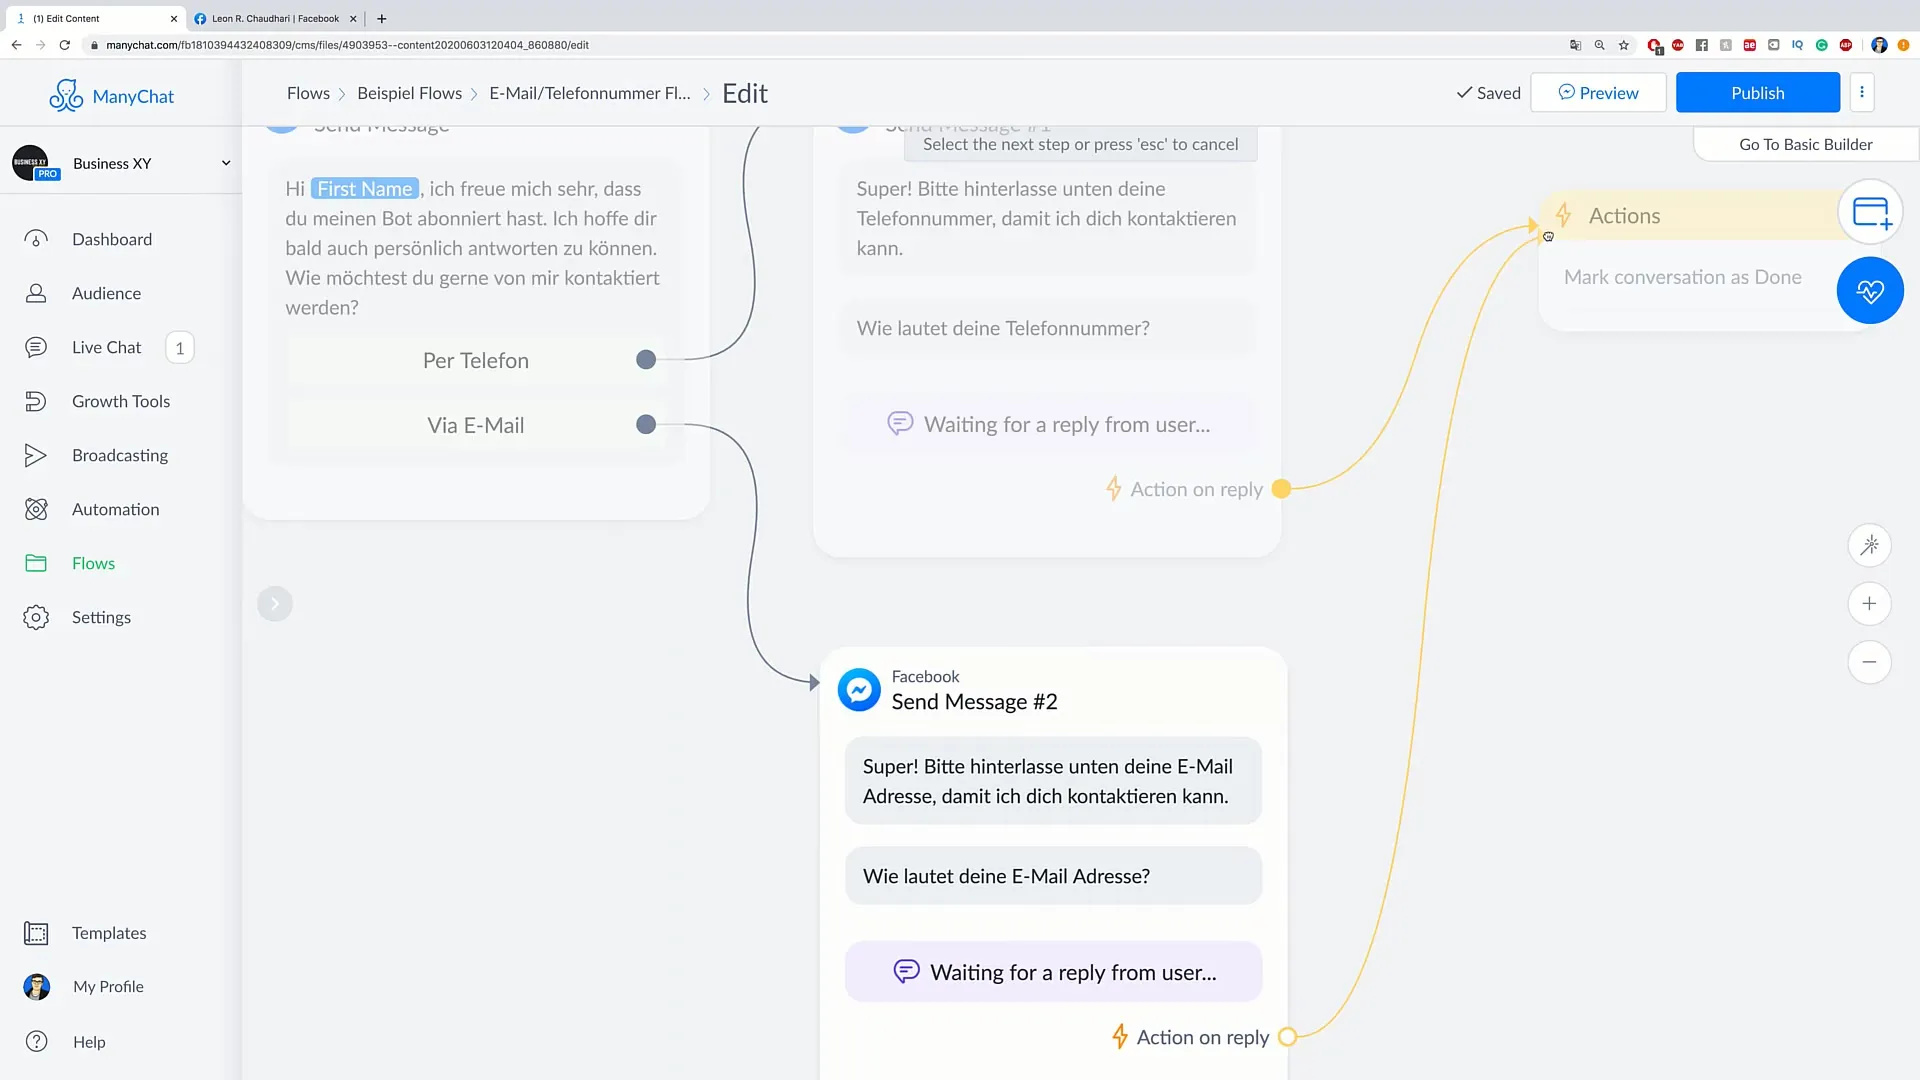The width and height of the screenshot is (1920, 1080).
Task: Open the Broadcasting section
Action: coord(120,455)
